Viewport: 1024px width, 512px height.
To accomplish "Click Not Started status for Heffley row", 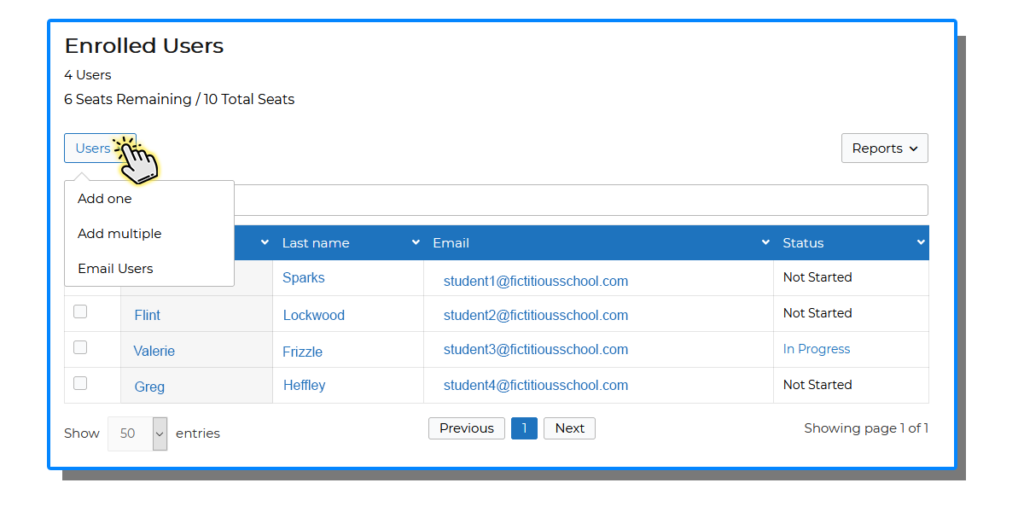I will [x=818, y=385].
